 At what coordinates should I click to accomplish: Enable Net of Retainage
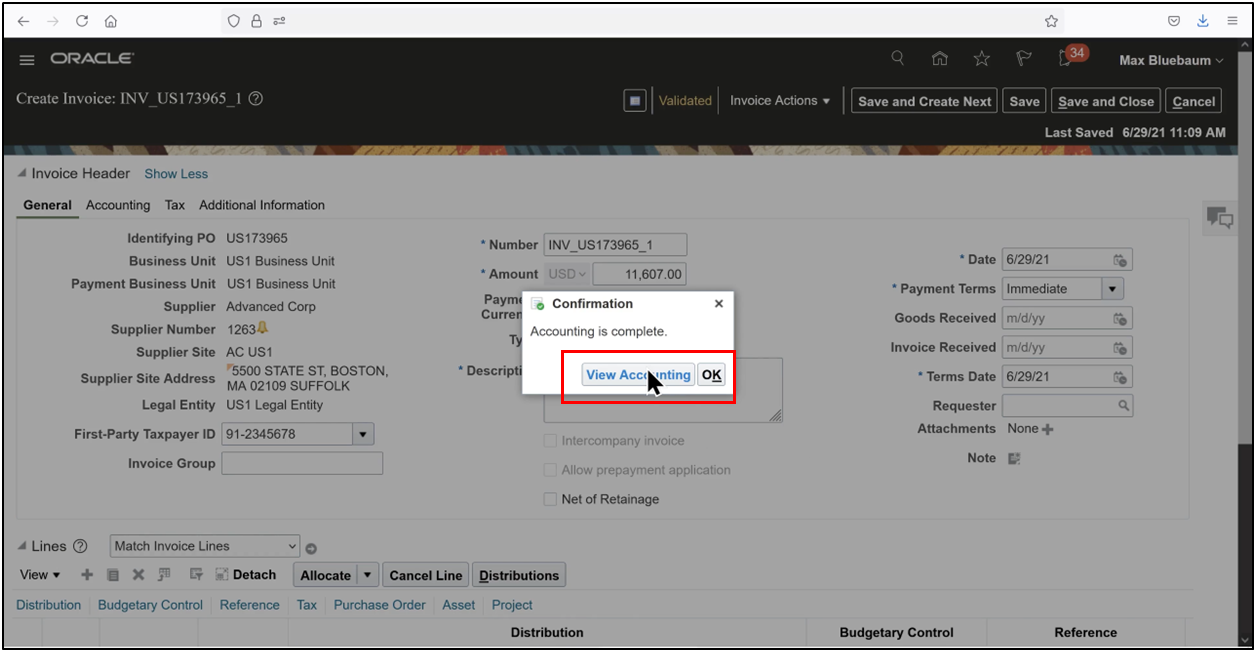point(550,499)
